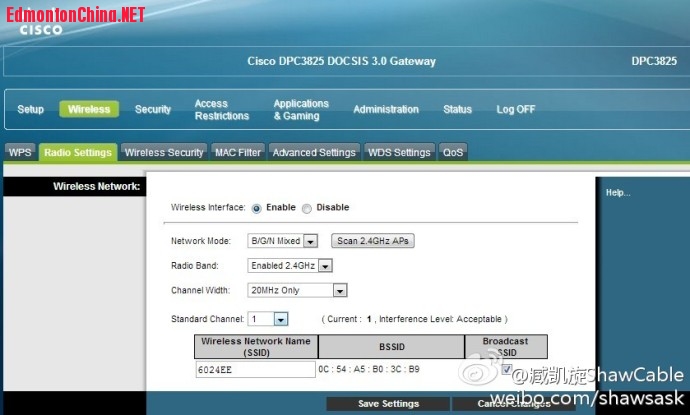
Task: Click Log OFF
Action: pyautogui.click(x=516, y=109)
